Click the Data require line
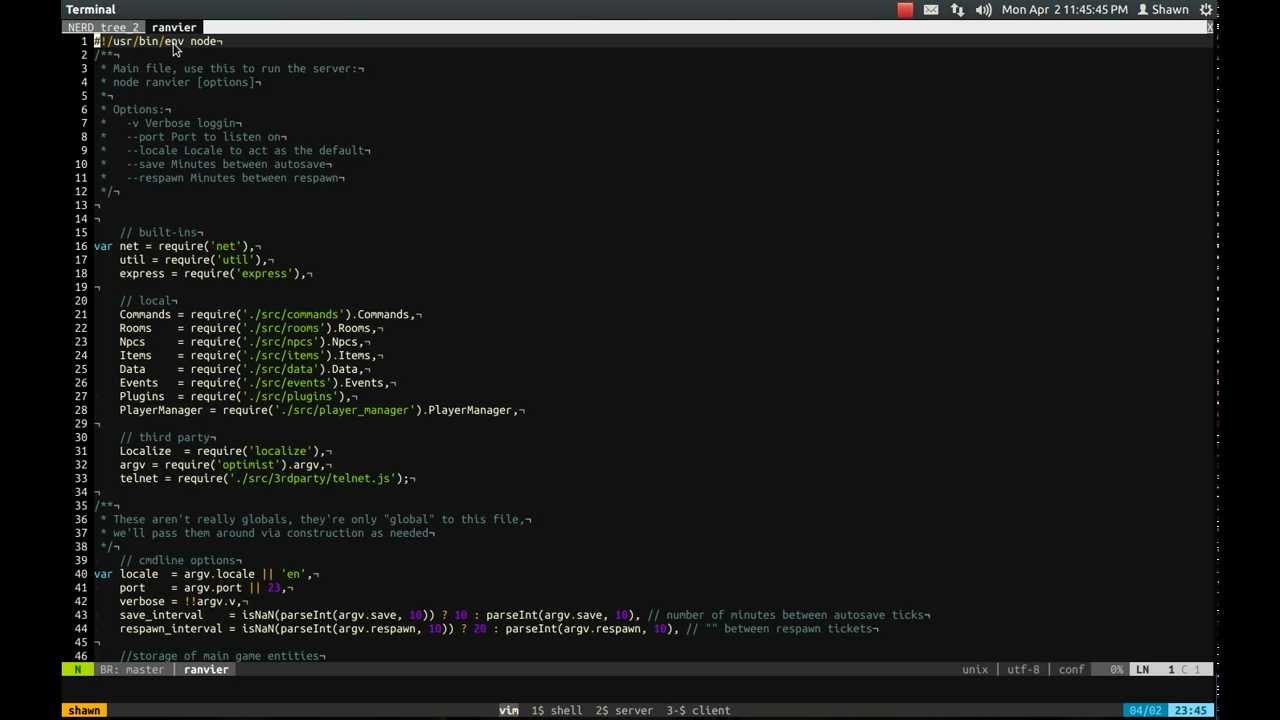The image size is (1280, 720). [244, 369]
